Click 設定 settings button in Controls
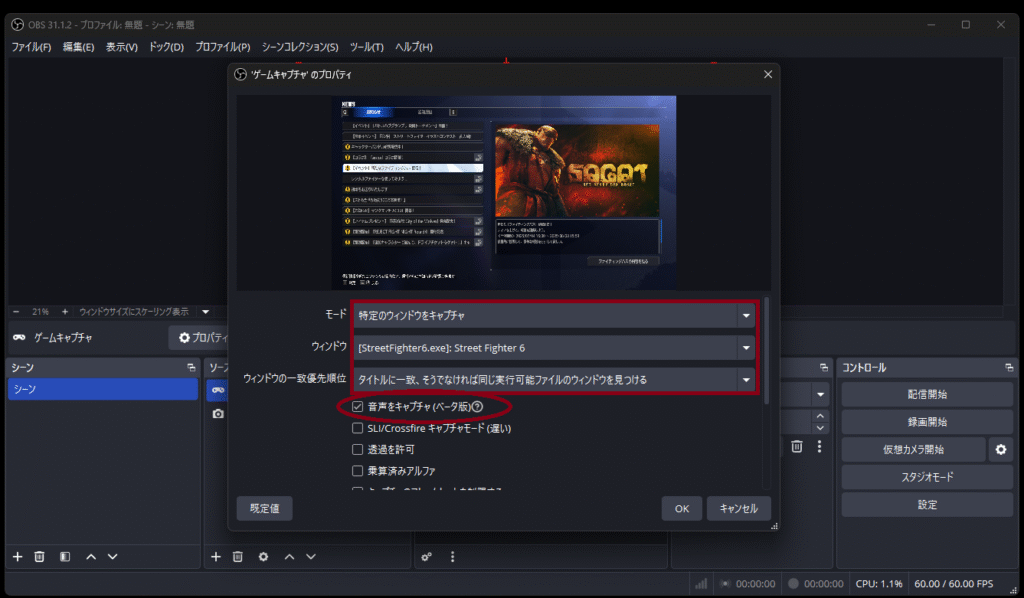 pos(927,505)
